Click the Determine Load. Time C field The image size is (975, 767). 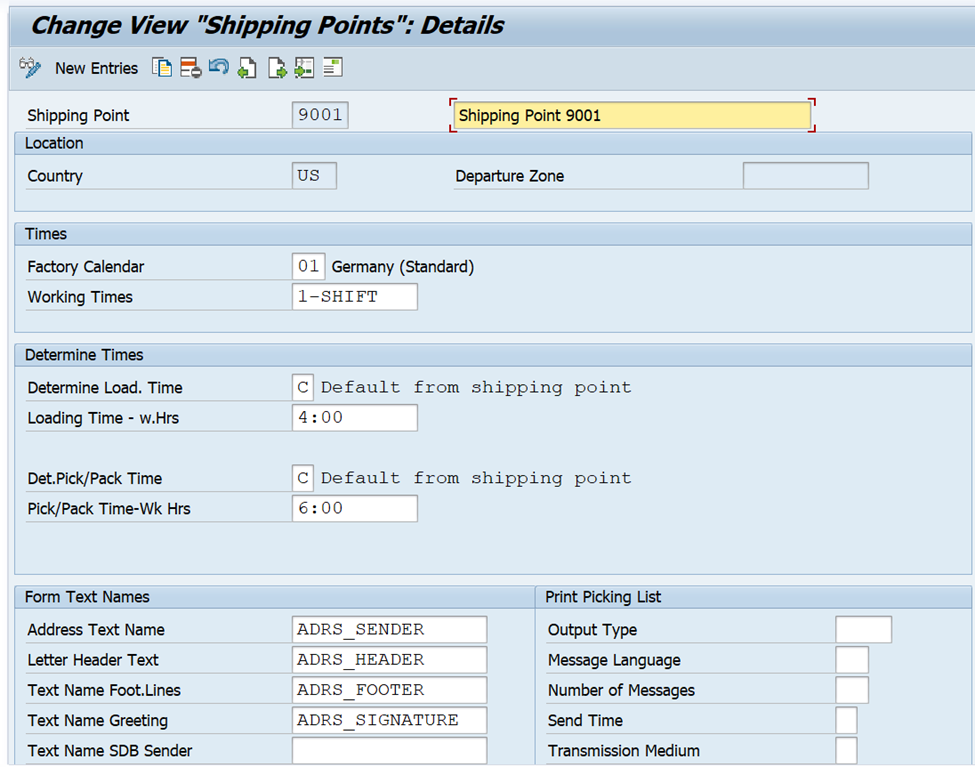(303, 387)
